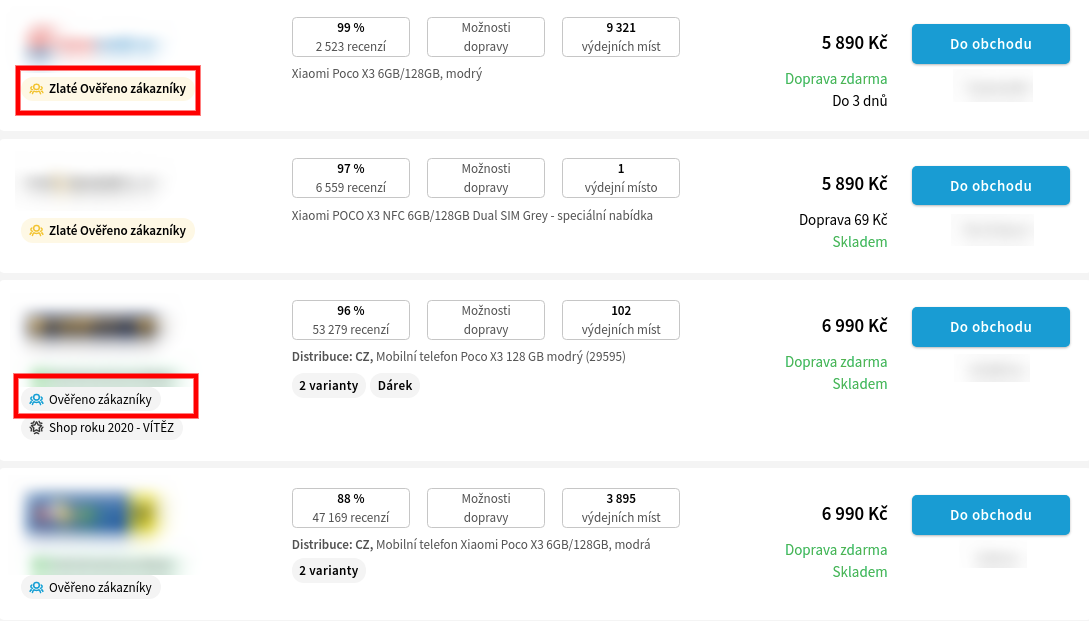Open the Xiaomi POCO X3 NFC Grey offer title

click(472, 215)
